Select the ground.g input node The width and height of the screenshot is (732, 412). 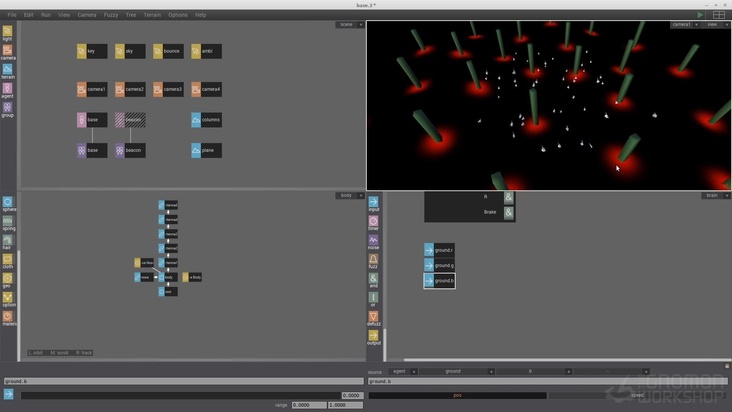click(x=439, y=266)
